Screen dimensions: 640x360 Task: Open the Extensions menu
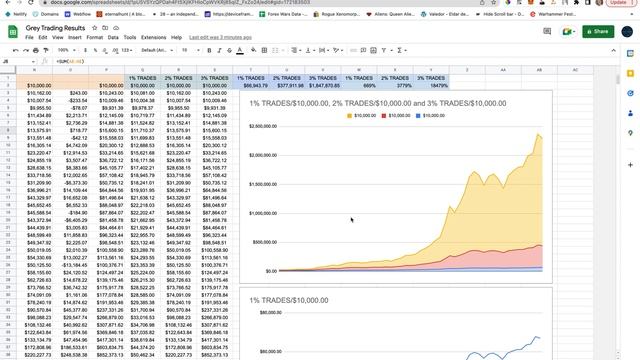pos(153,38)
